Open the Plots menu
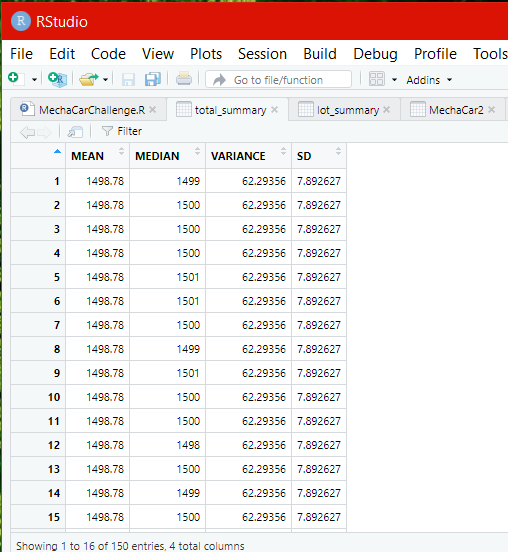 [x=206, y=54]
